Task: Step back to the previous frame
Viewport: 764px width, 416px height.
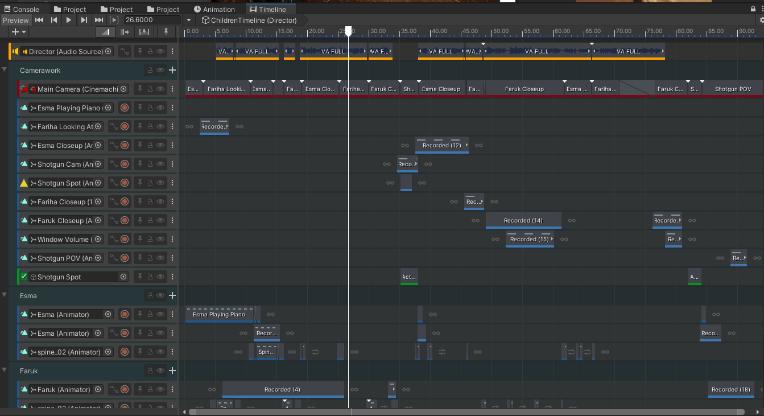Action: pos(54,20)
